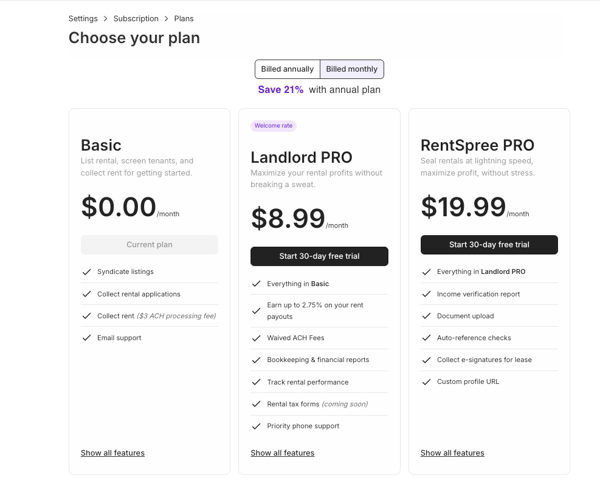The image size is (600, 486).
Task: Click the disabled Current plan button
Action: click(x=149, y=244)
